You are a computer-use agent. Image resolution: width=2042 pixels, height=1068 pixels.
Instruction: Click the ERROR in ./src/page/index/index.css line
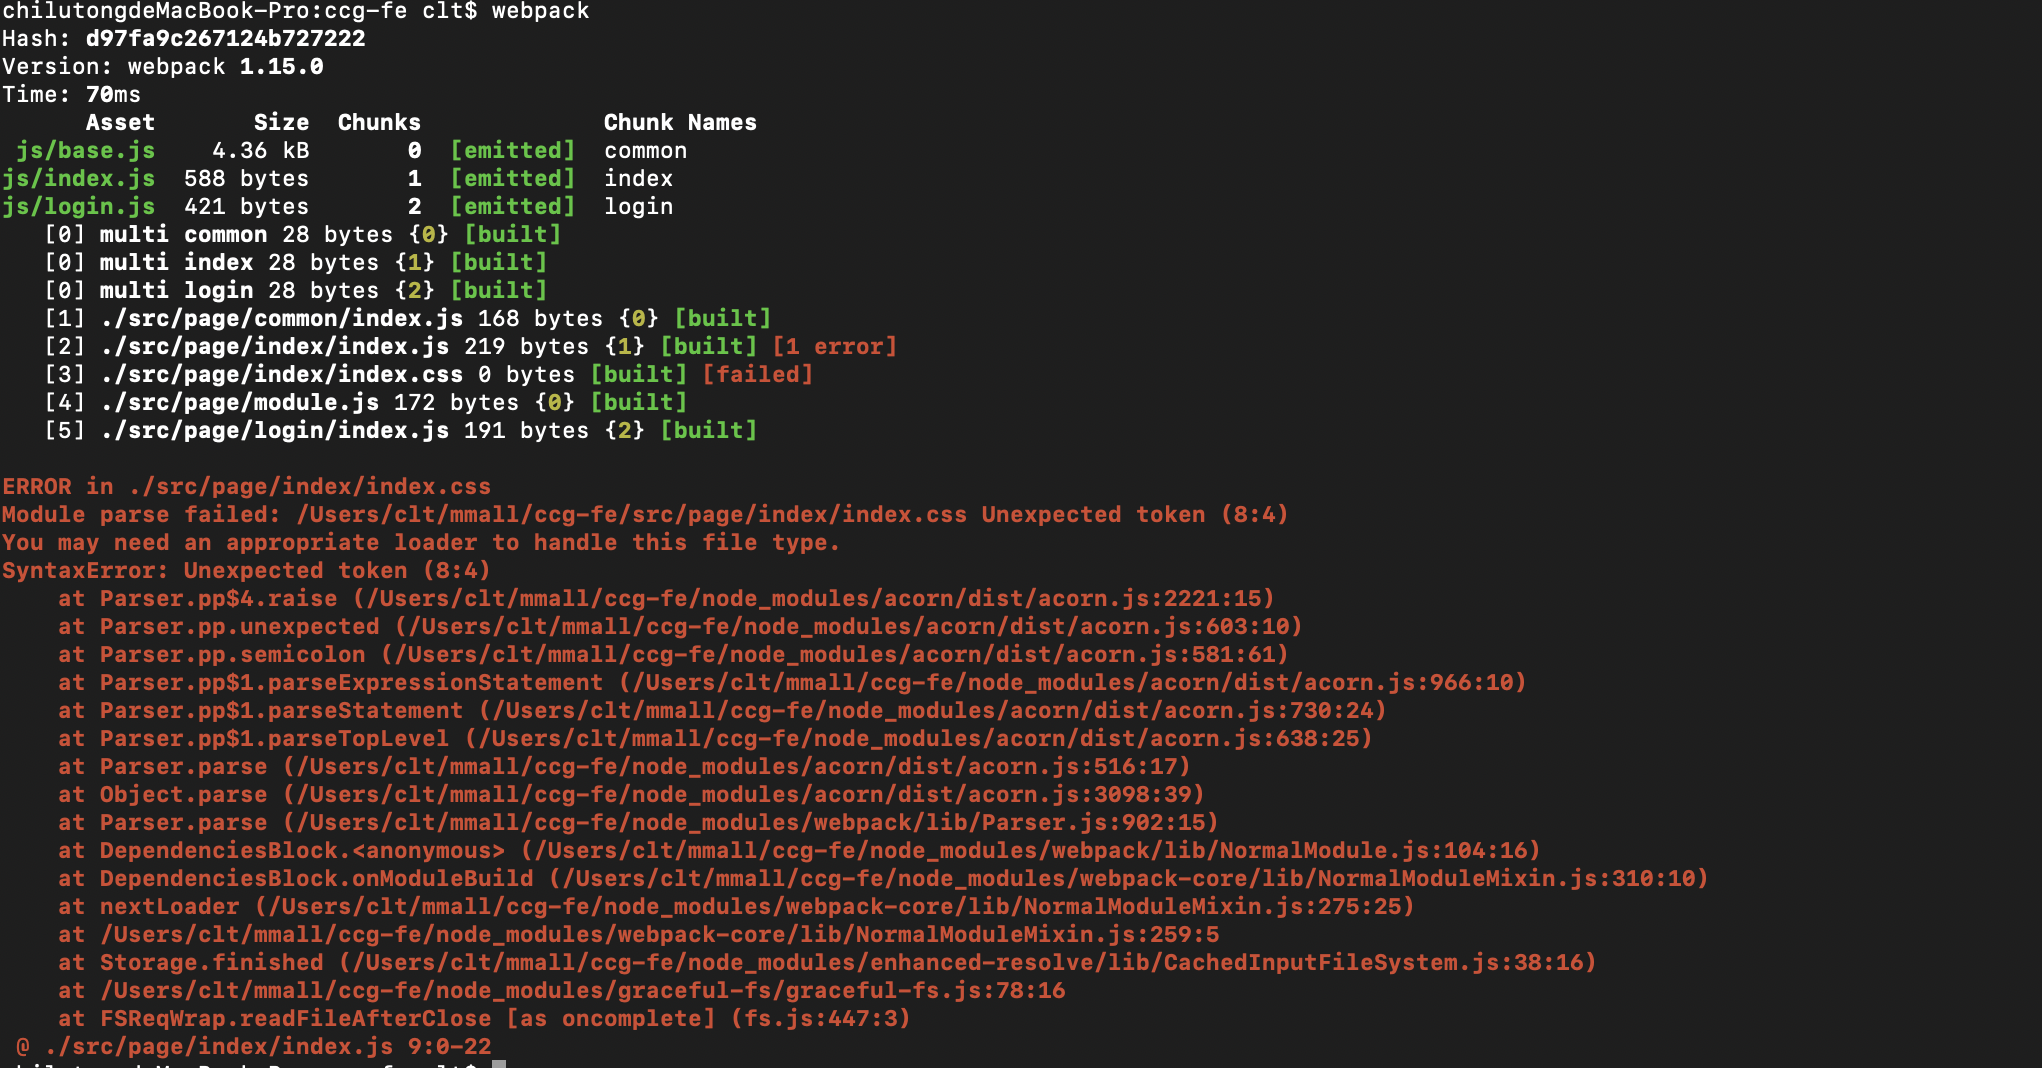coord(246,486)
